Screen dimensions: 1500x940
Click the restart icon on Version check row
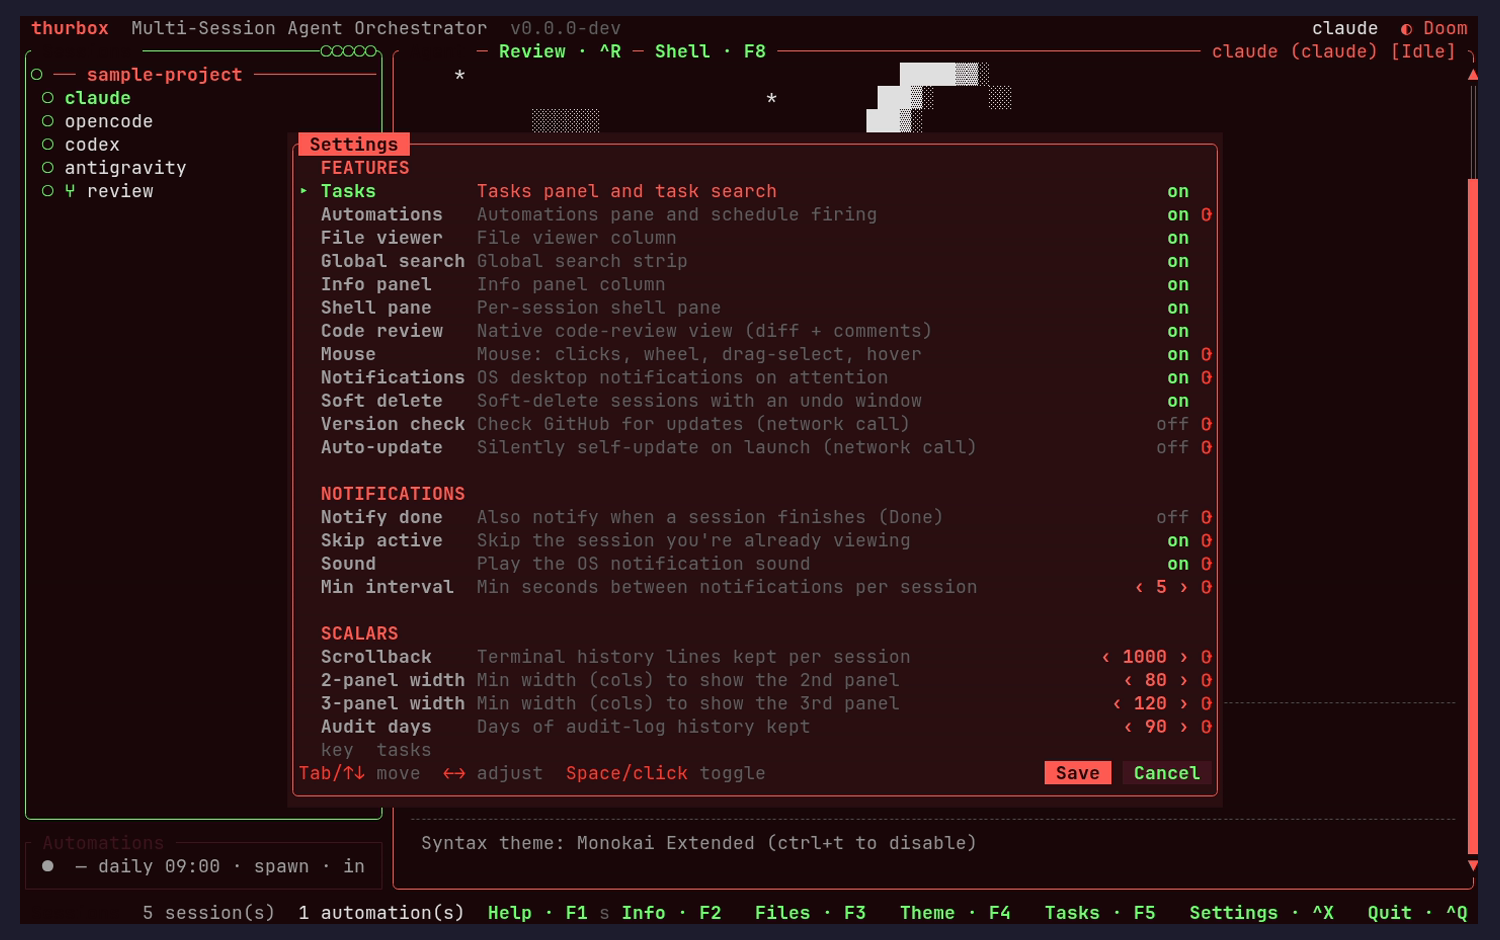(1206, 424)
